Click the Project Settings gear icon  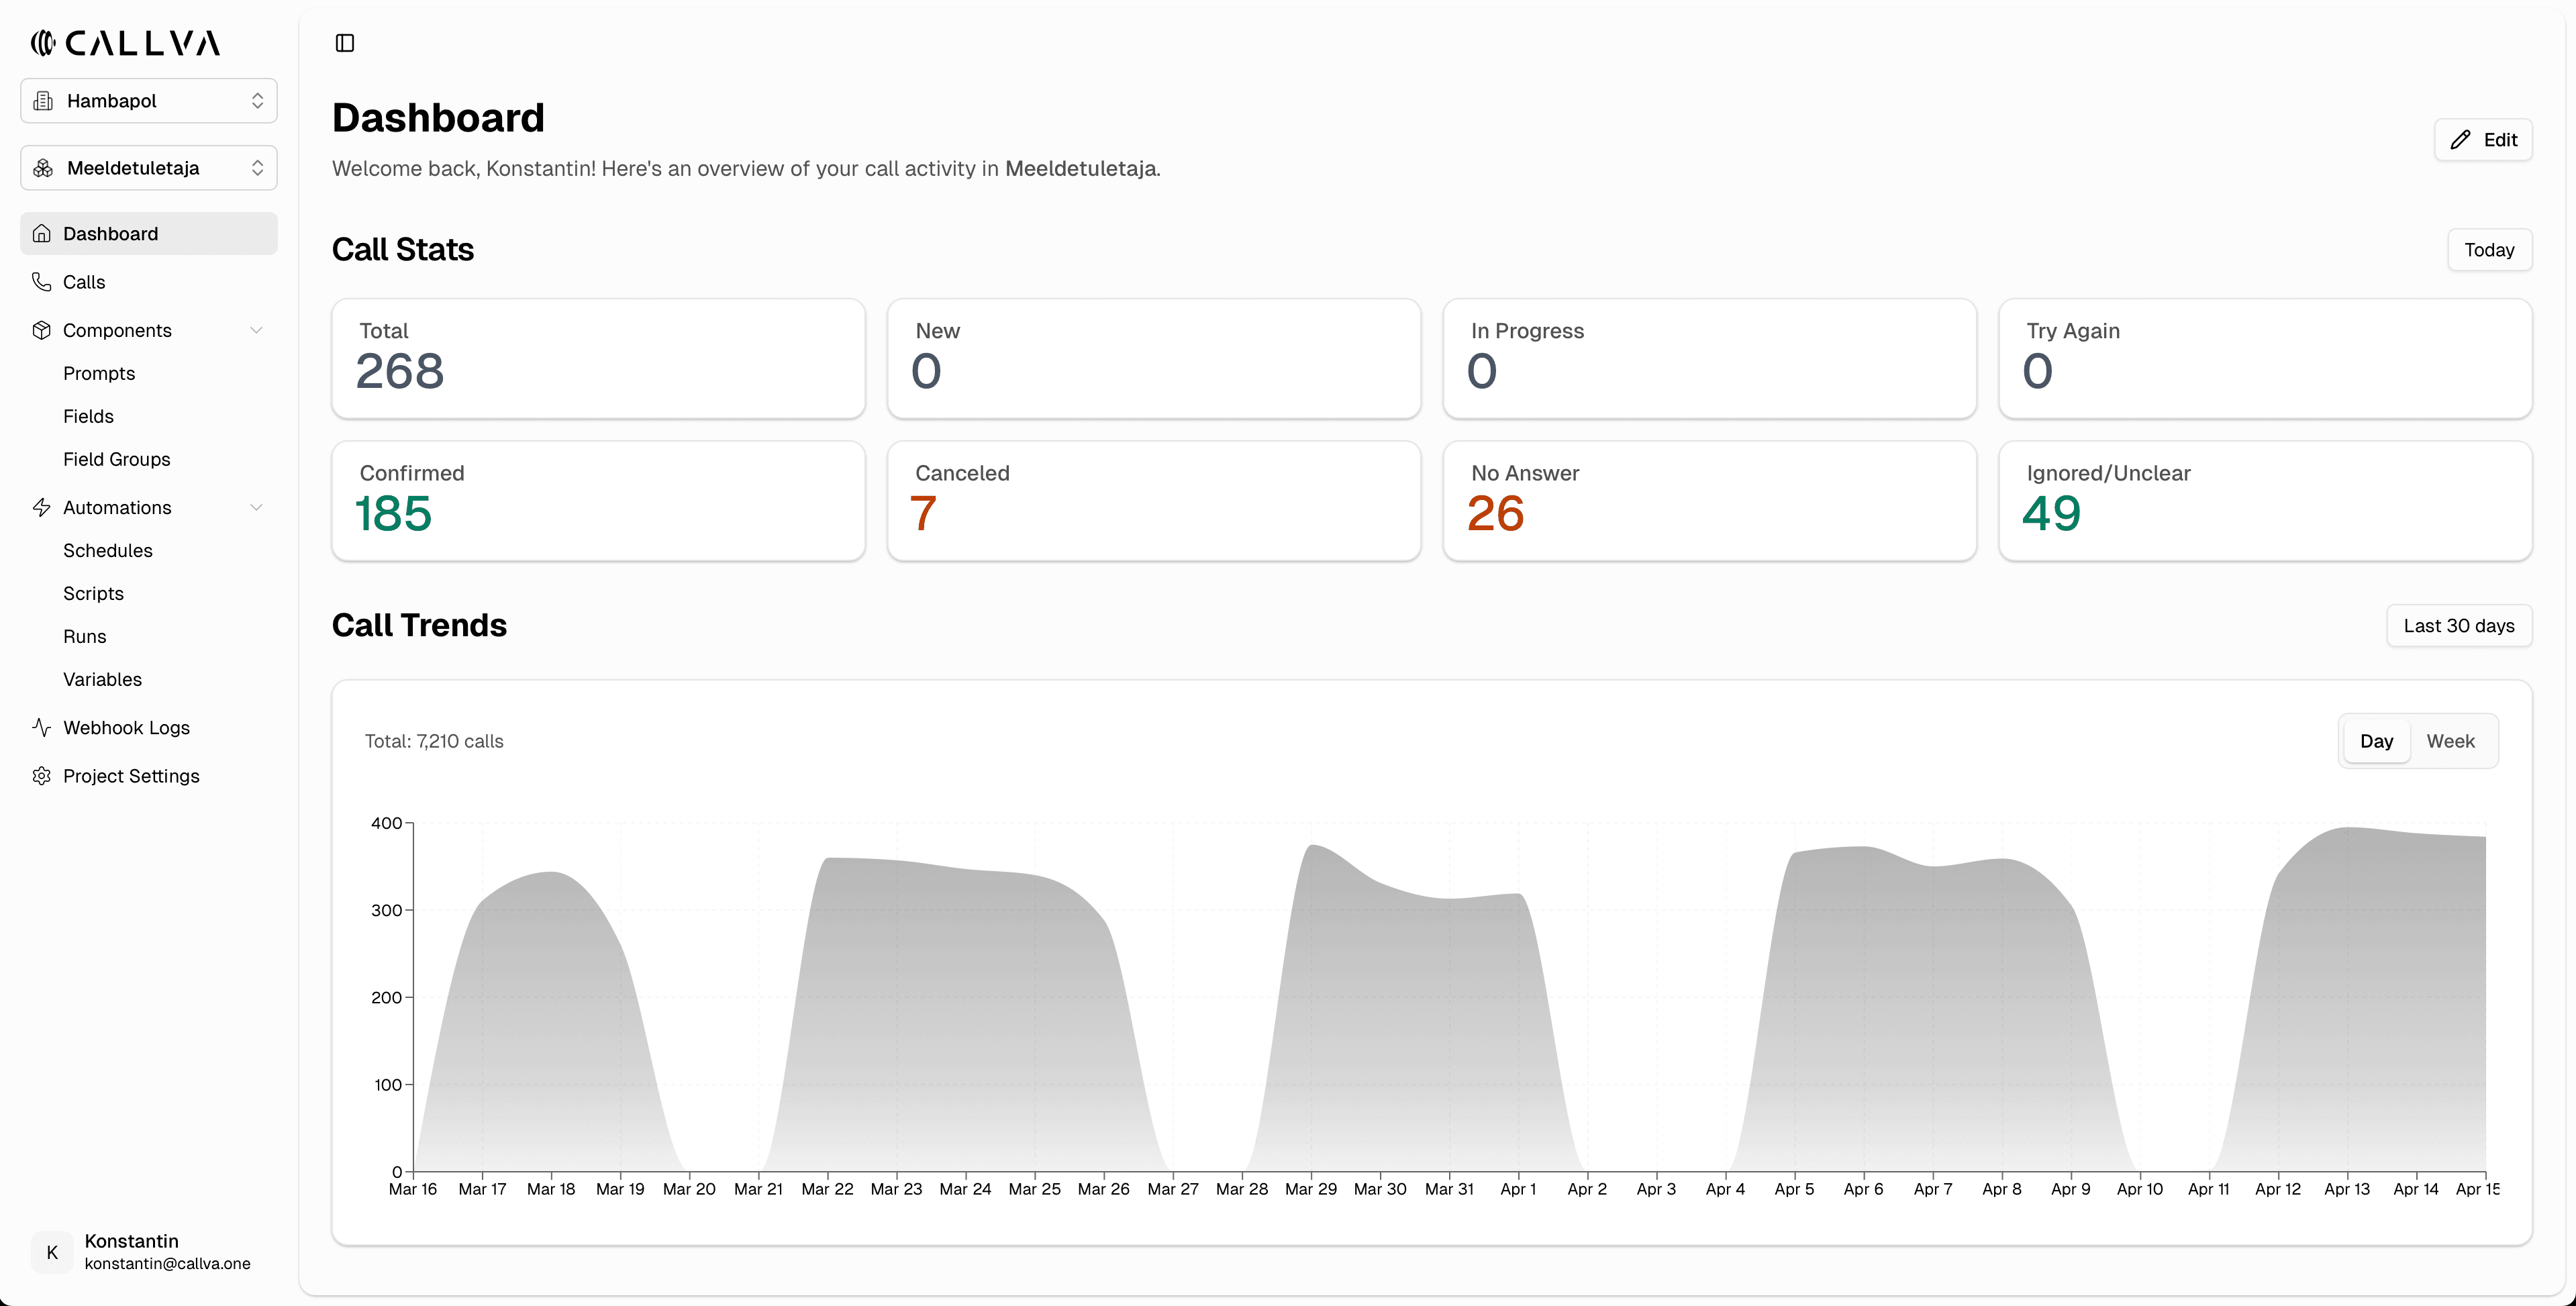click(41, 776)
